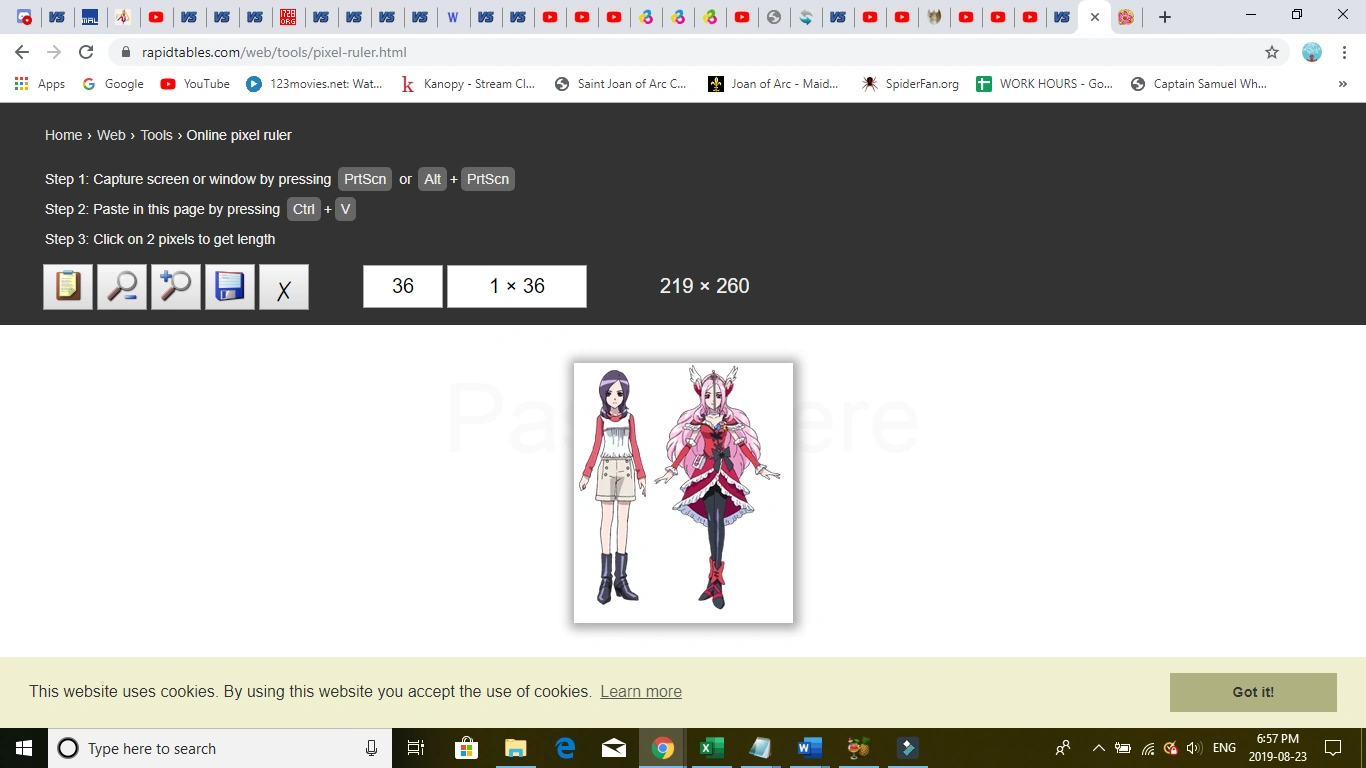This screenshot has width=1366, height=768.
Task: Open Task View on the taskbar
Action: click(416, 748)
